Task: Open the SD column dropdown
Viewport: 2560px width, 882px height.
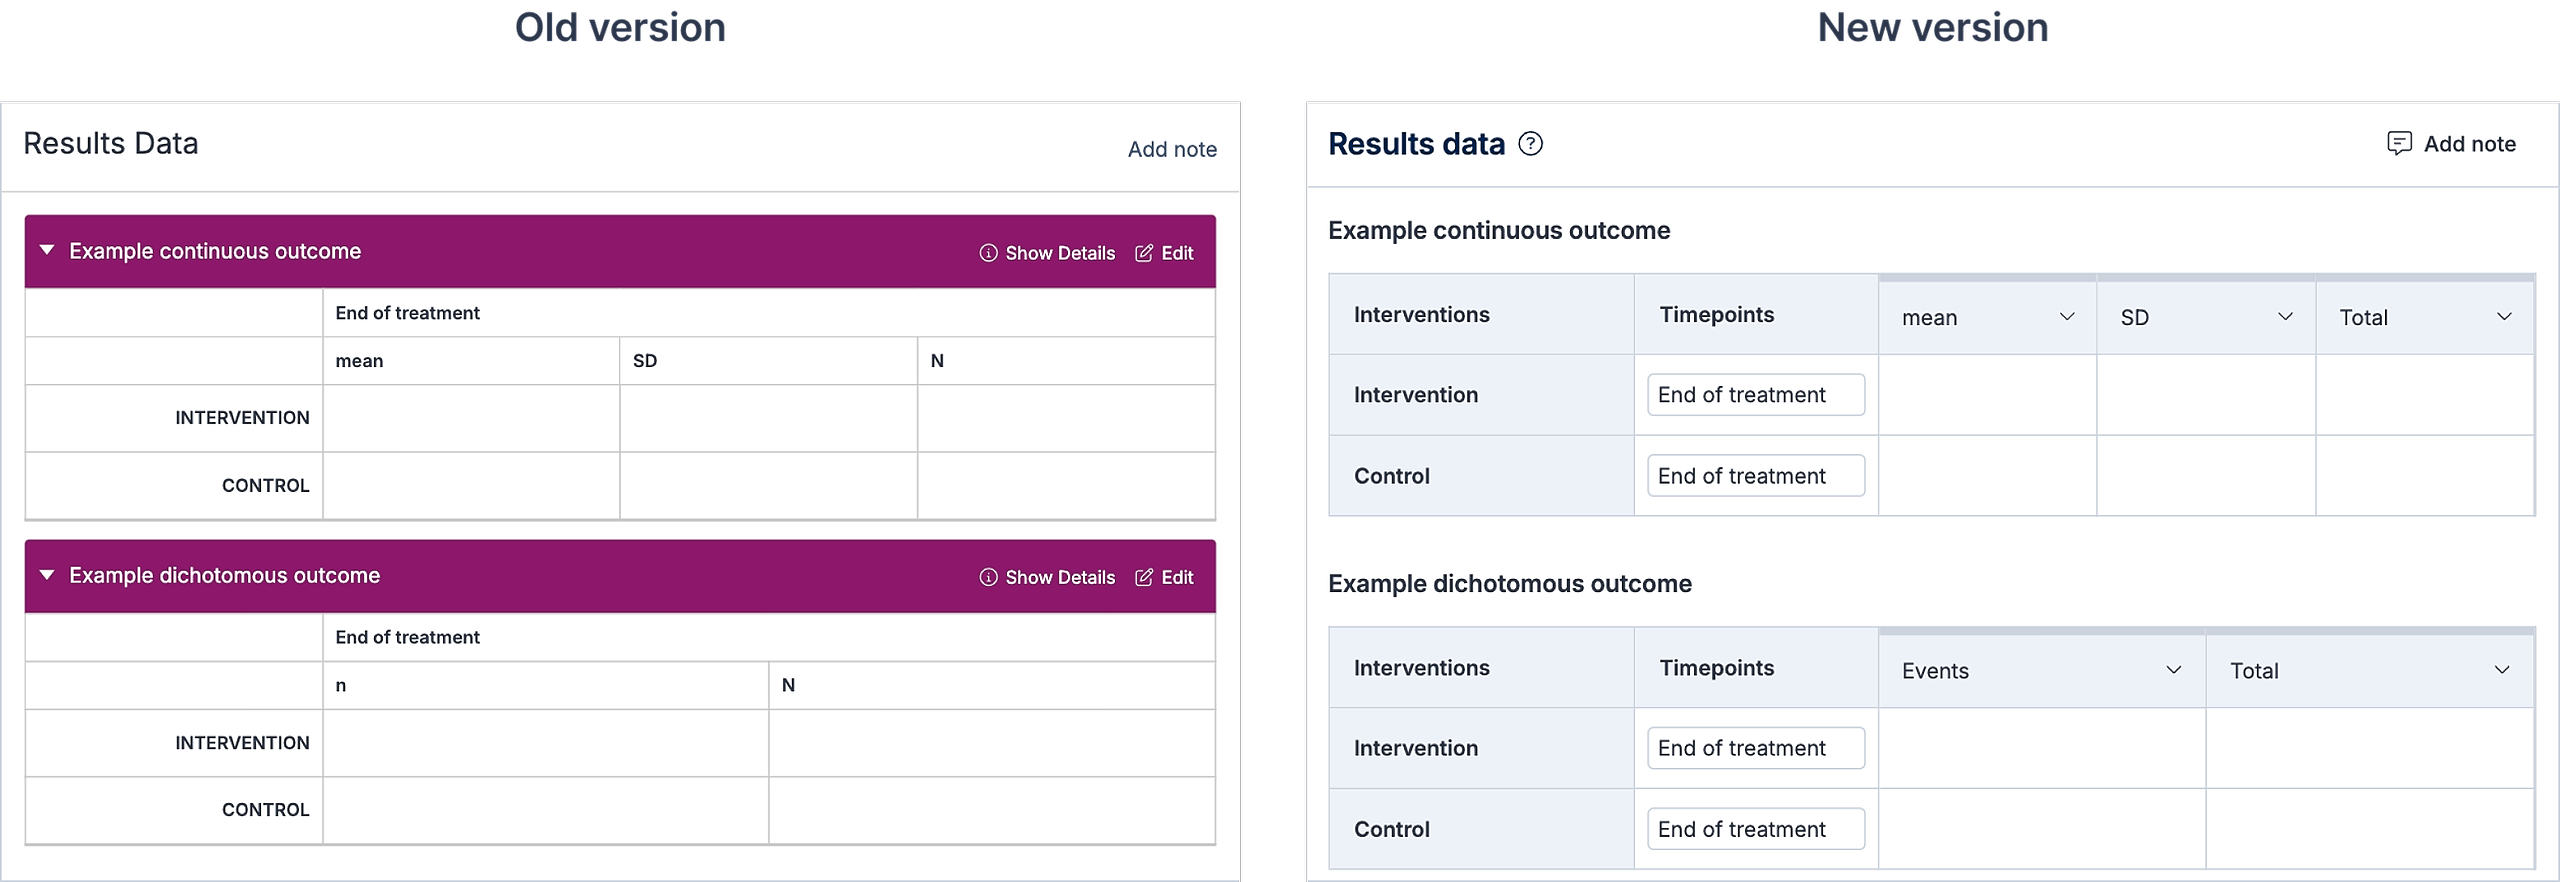Action: coord(2285,317)
